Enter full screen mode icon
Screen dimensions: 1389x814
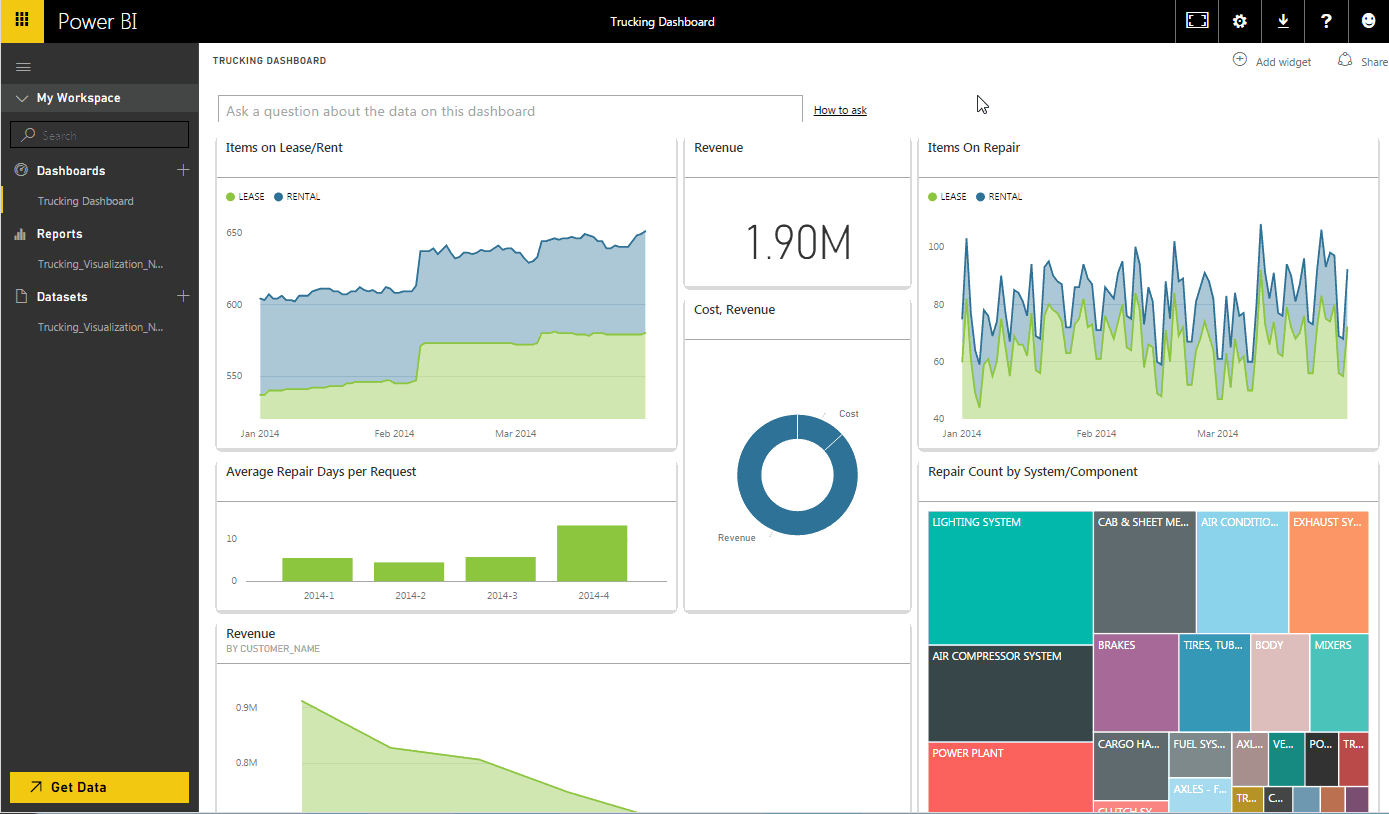(1197, 21)
